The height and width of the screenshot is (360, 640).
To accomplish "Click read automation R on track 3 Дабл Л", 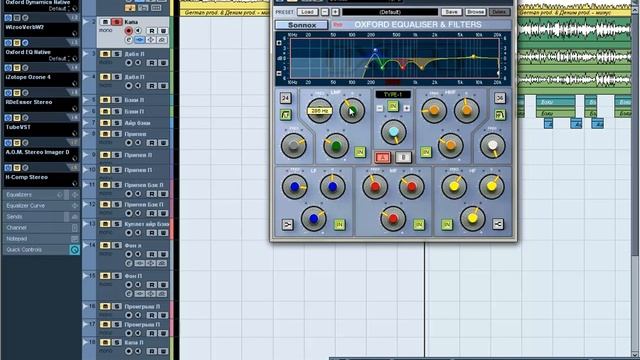I will click(152, 63).
